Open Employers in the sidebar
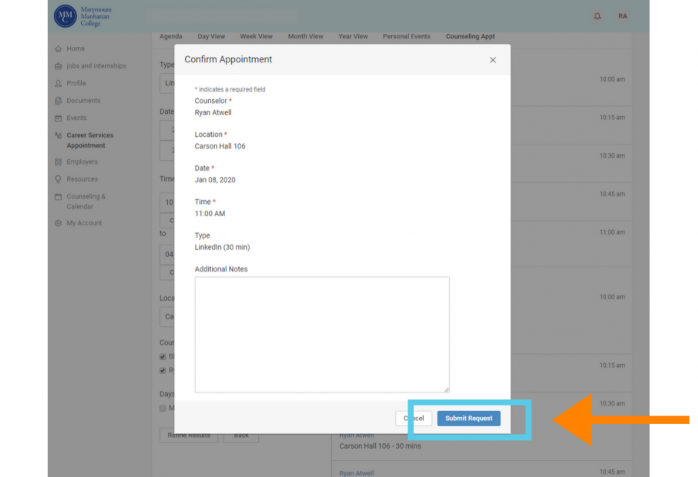The height and width of the screenshot is (477, 698). click(x=82, y=162)
